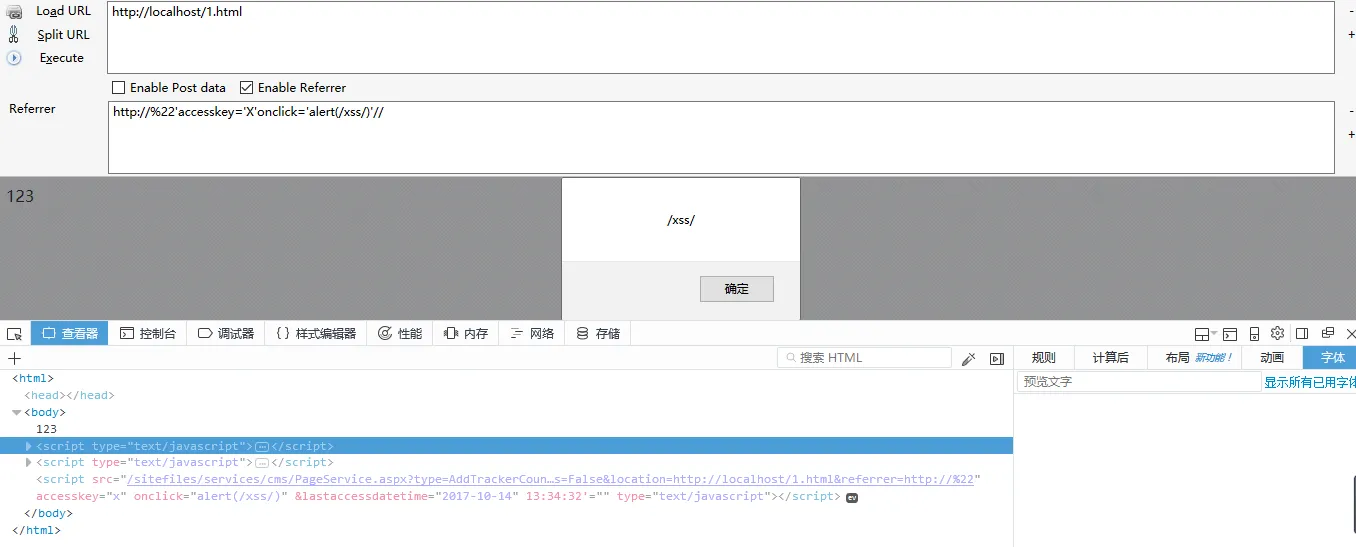Expand the second script node arrow
The width and height of the screenshot is (1356, 547).
tap(29, 463)
